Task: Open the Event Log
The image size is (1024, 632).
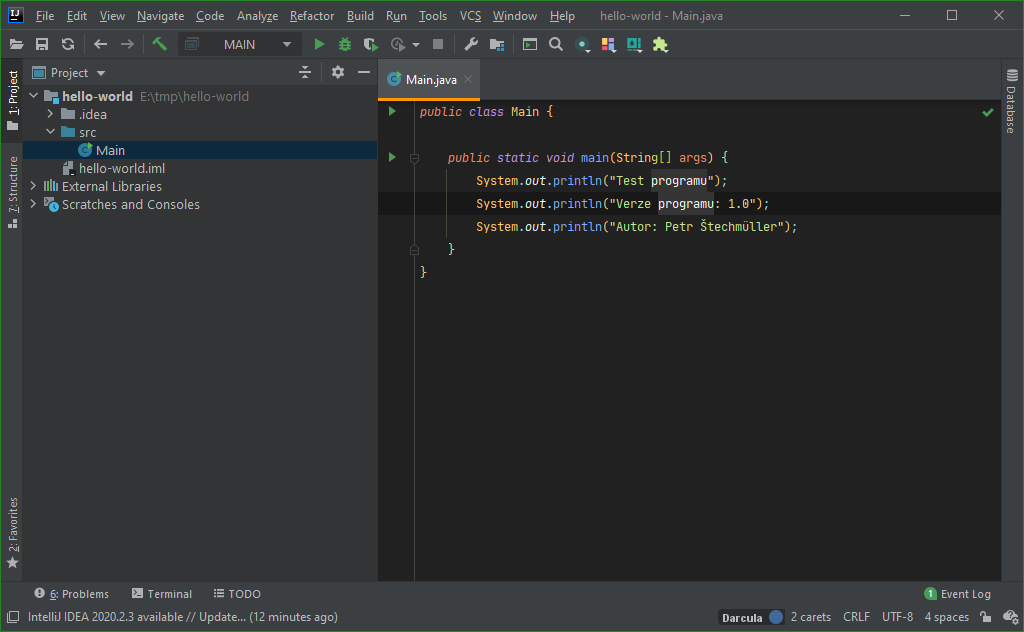Action: [x=957, y=593]
